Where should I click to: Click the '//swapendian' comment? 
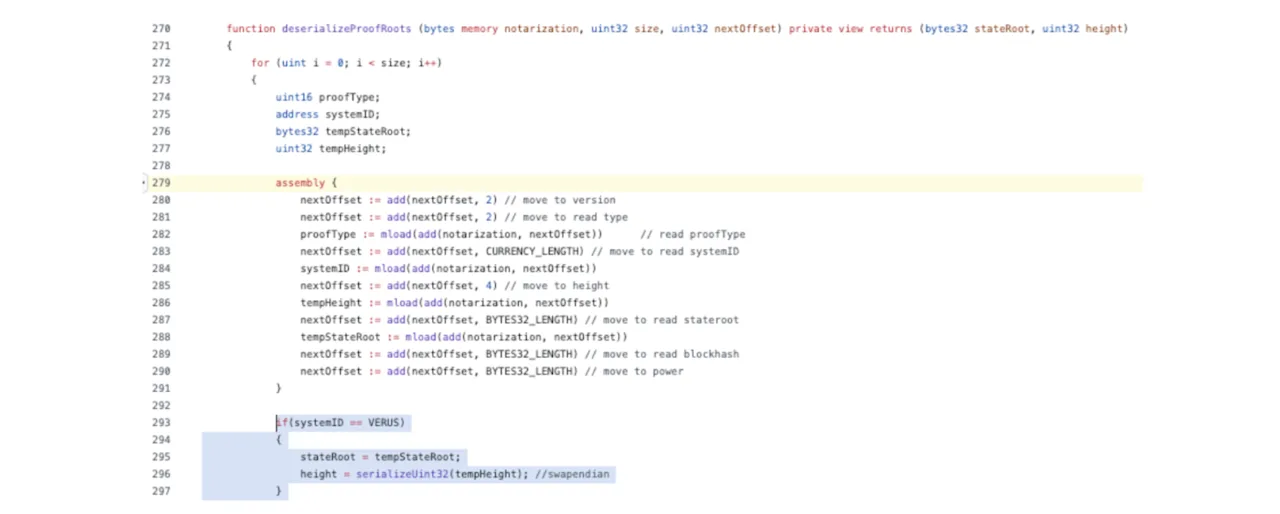tap(572, 474)
